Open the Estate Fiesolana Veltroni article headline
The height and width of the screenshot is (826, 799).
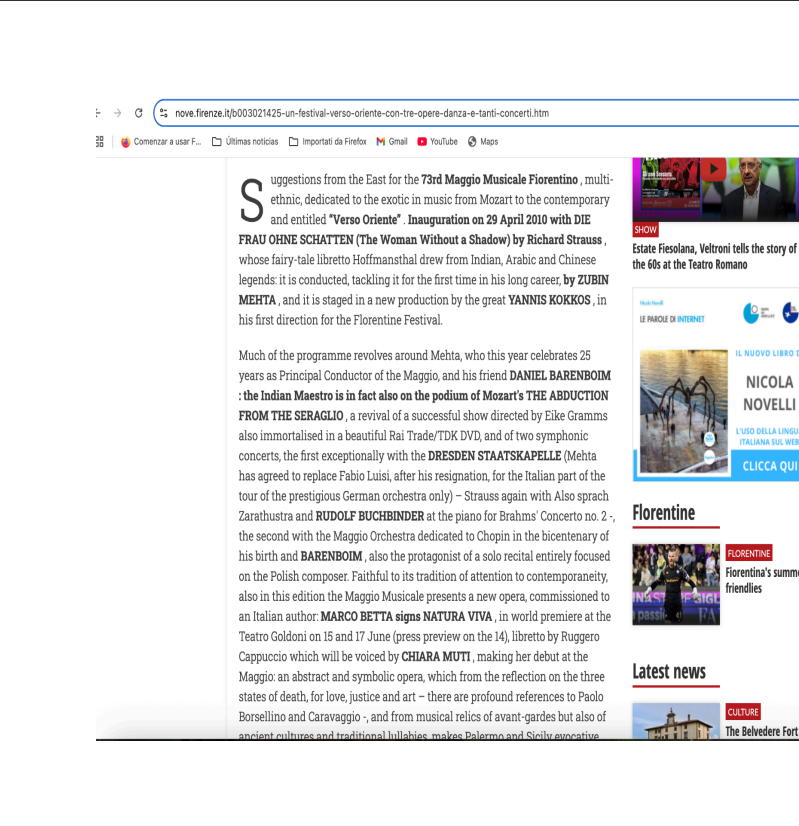click(x=715, y=257)
